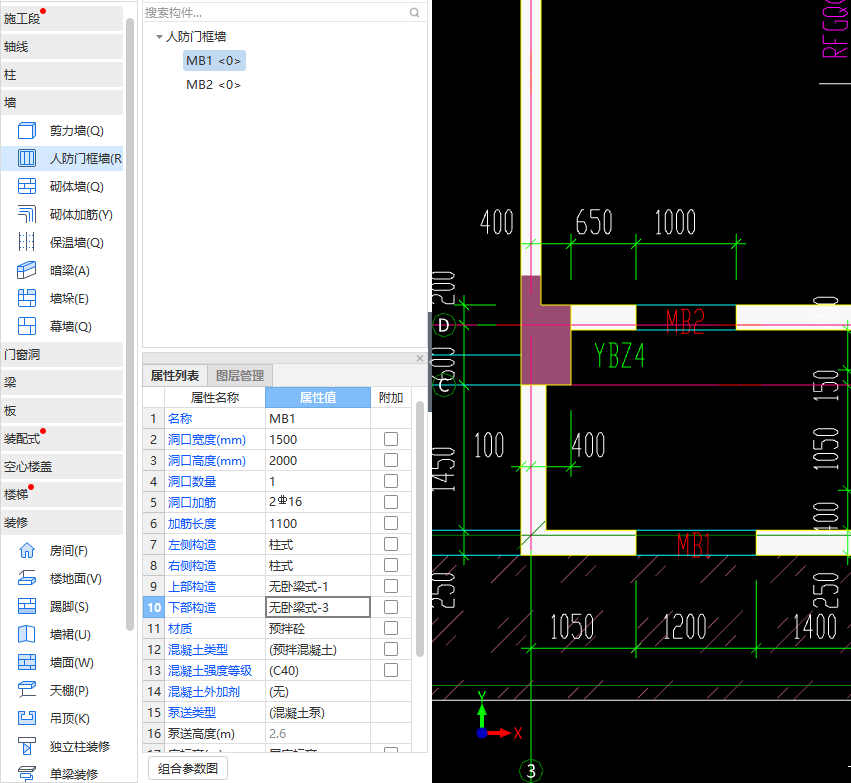Toggle the 右侧构造 additional checkbox
Image resolution: width=851 pixels, height=783 pixels.
(x=391, y=565)
